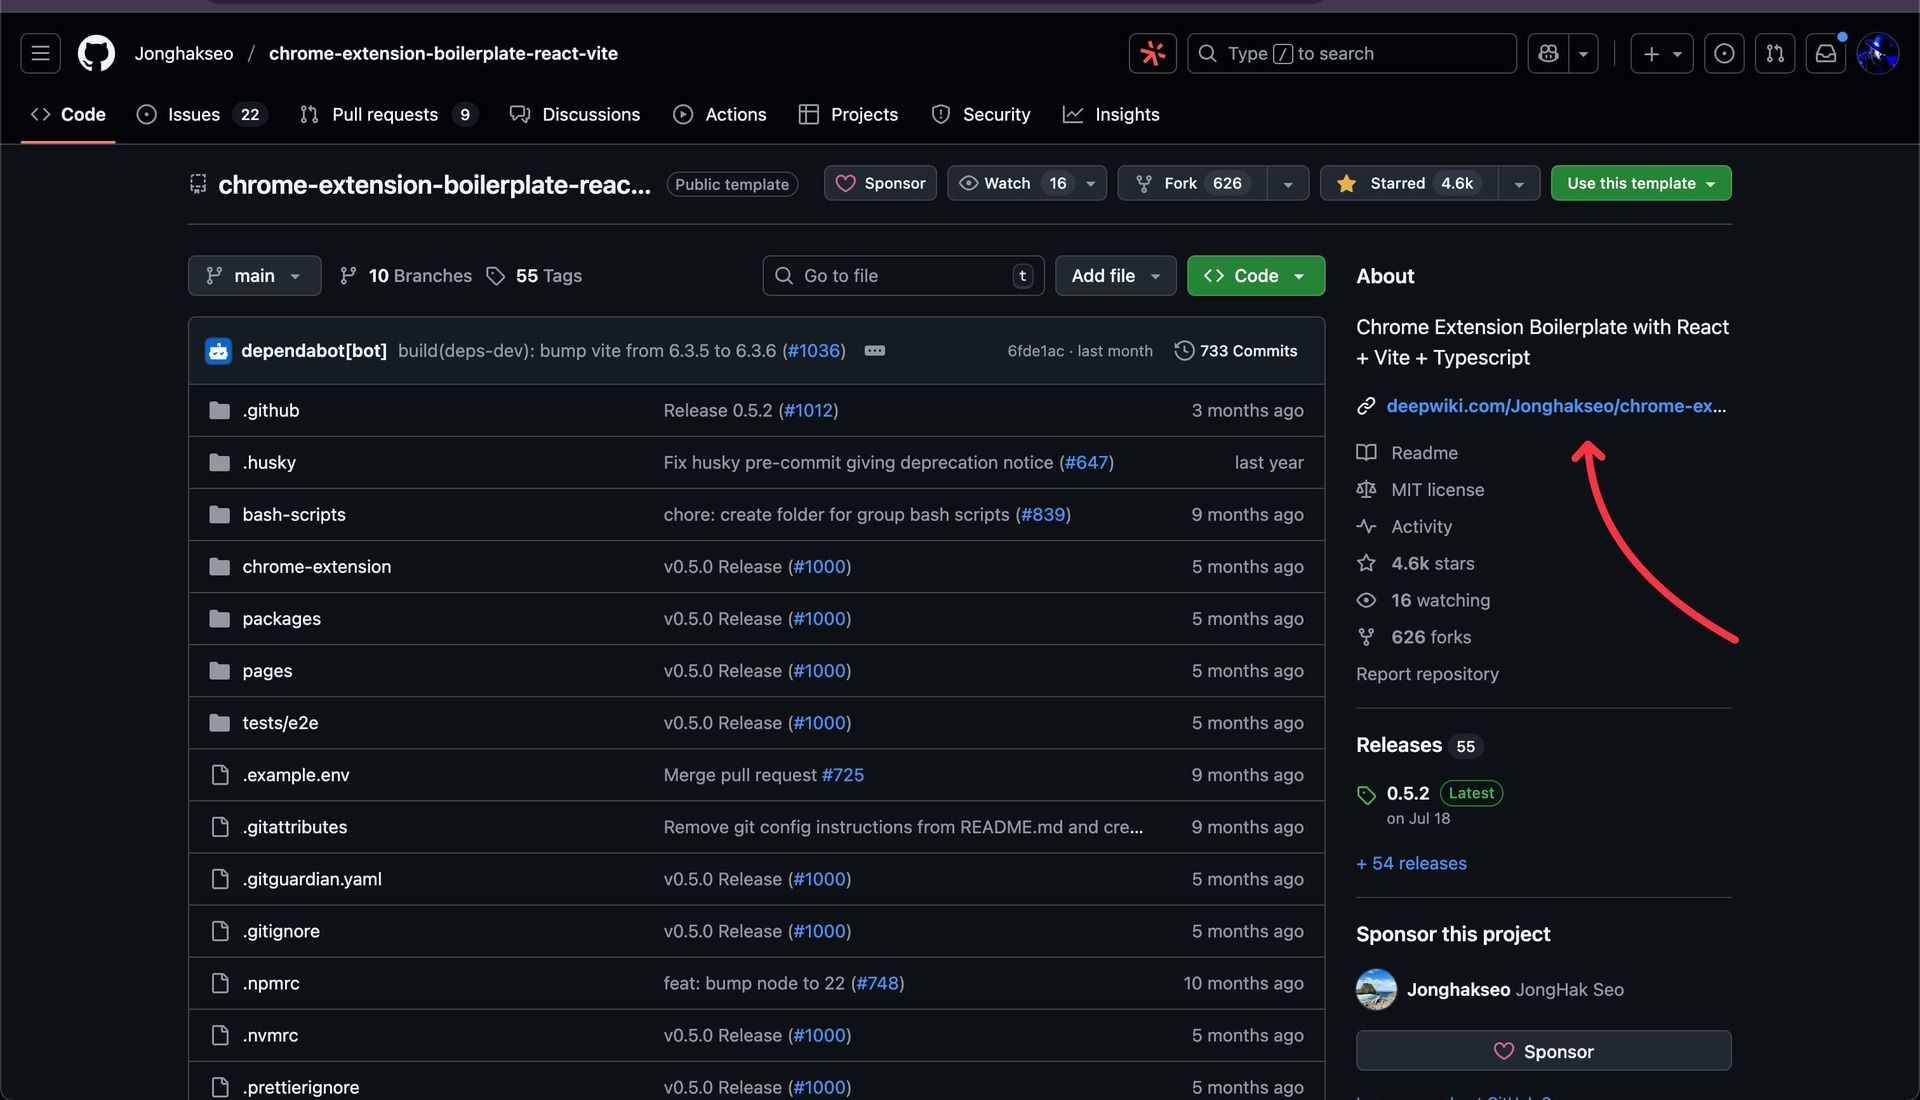Open issues icon in top header
Viewport: 1920px width, 1100px height.
[1724, 54]
